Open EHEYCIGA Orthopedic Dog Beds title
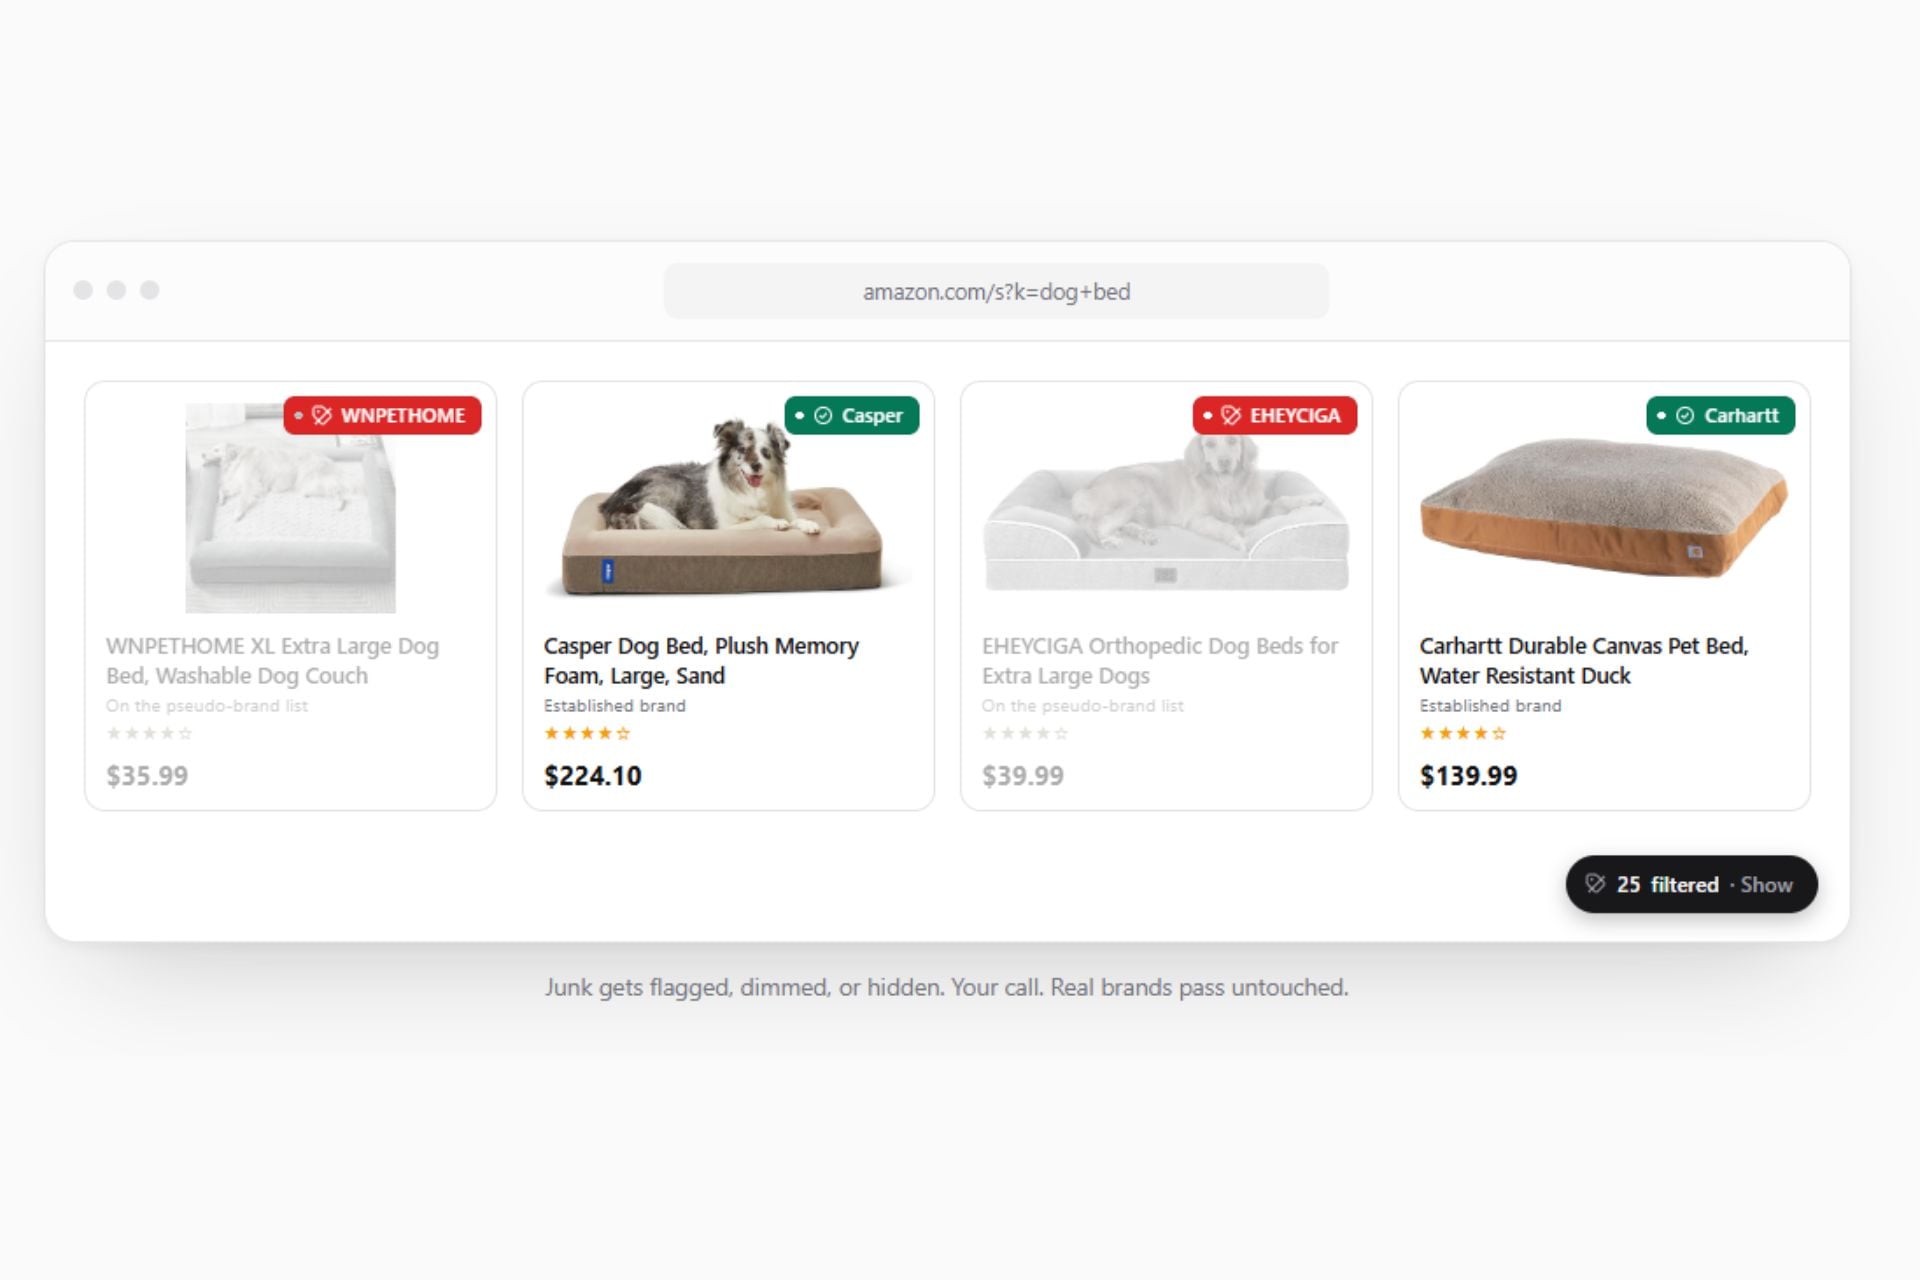1920x1280 pixels. [1159, 660]
